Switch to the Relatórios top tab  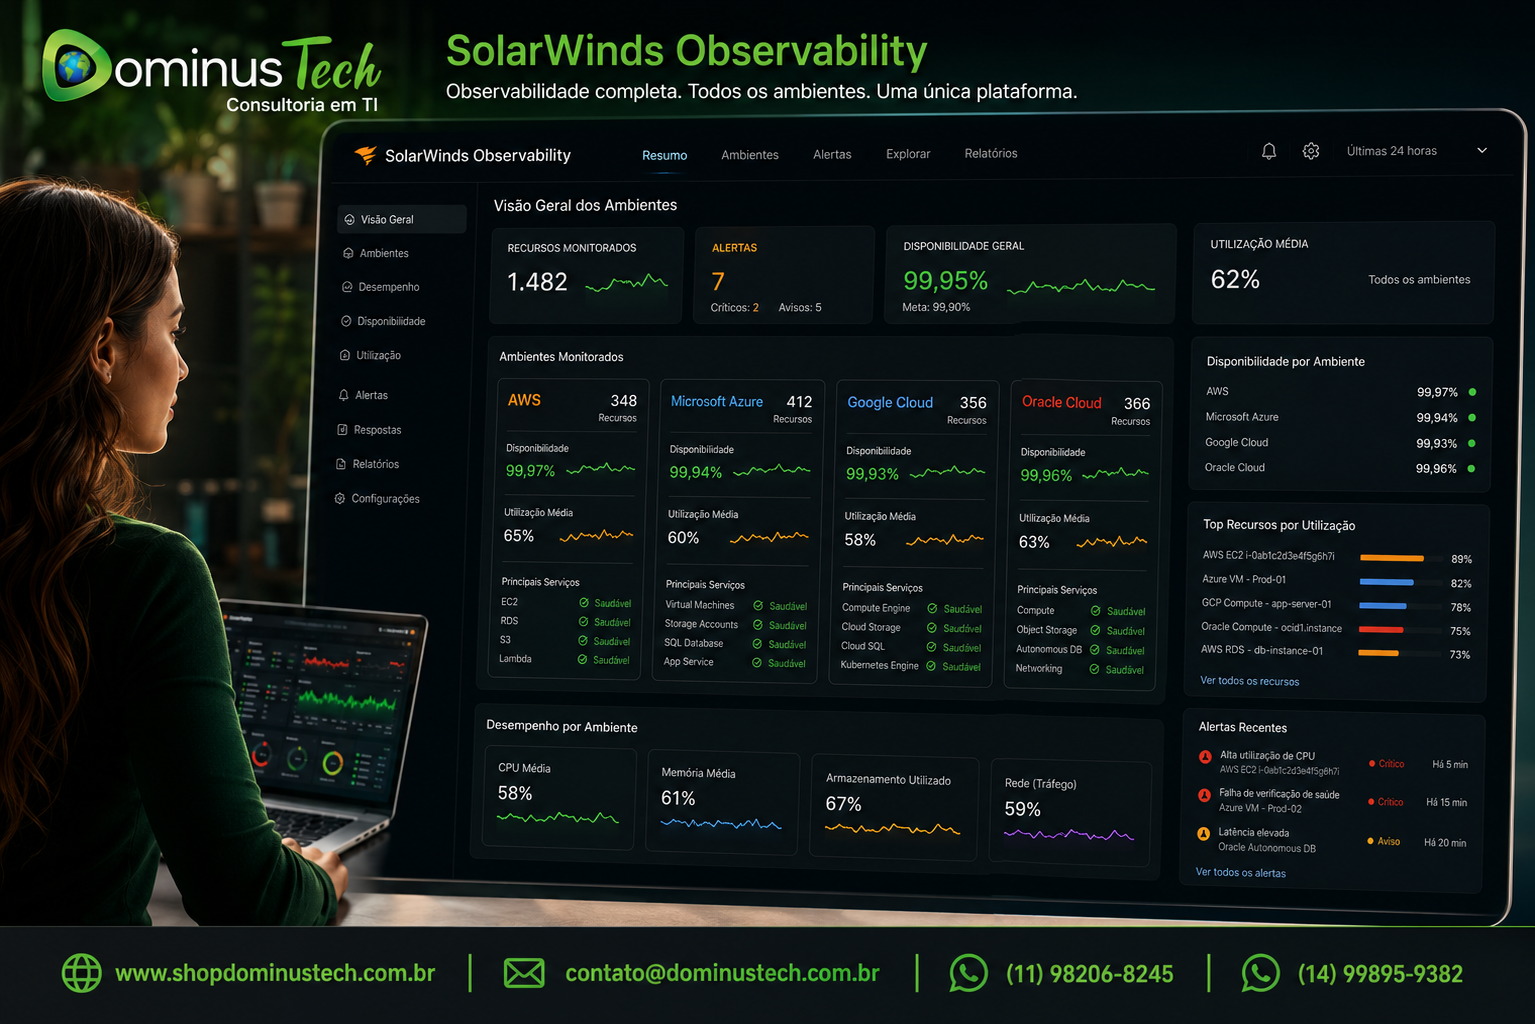point(990,153)
